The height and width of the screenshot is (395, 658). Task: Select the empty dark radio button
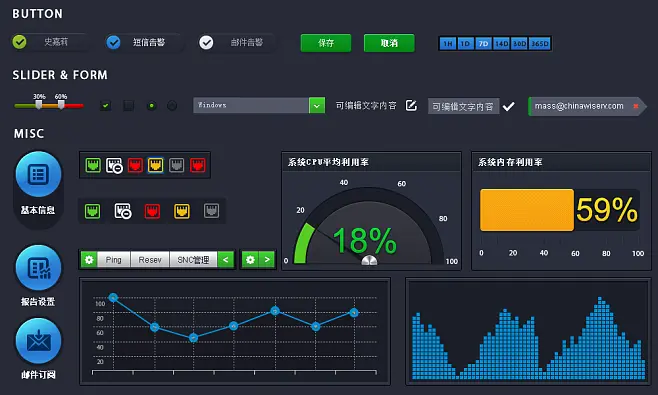(172, 106)
